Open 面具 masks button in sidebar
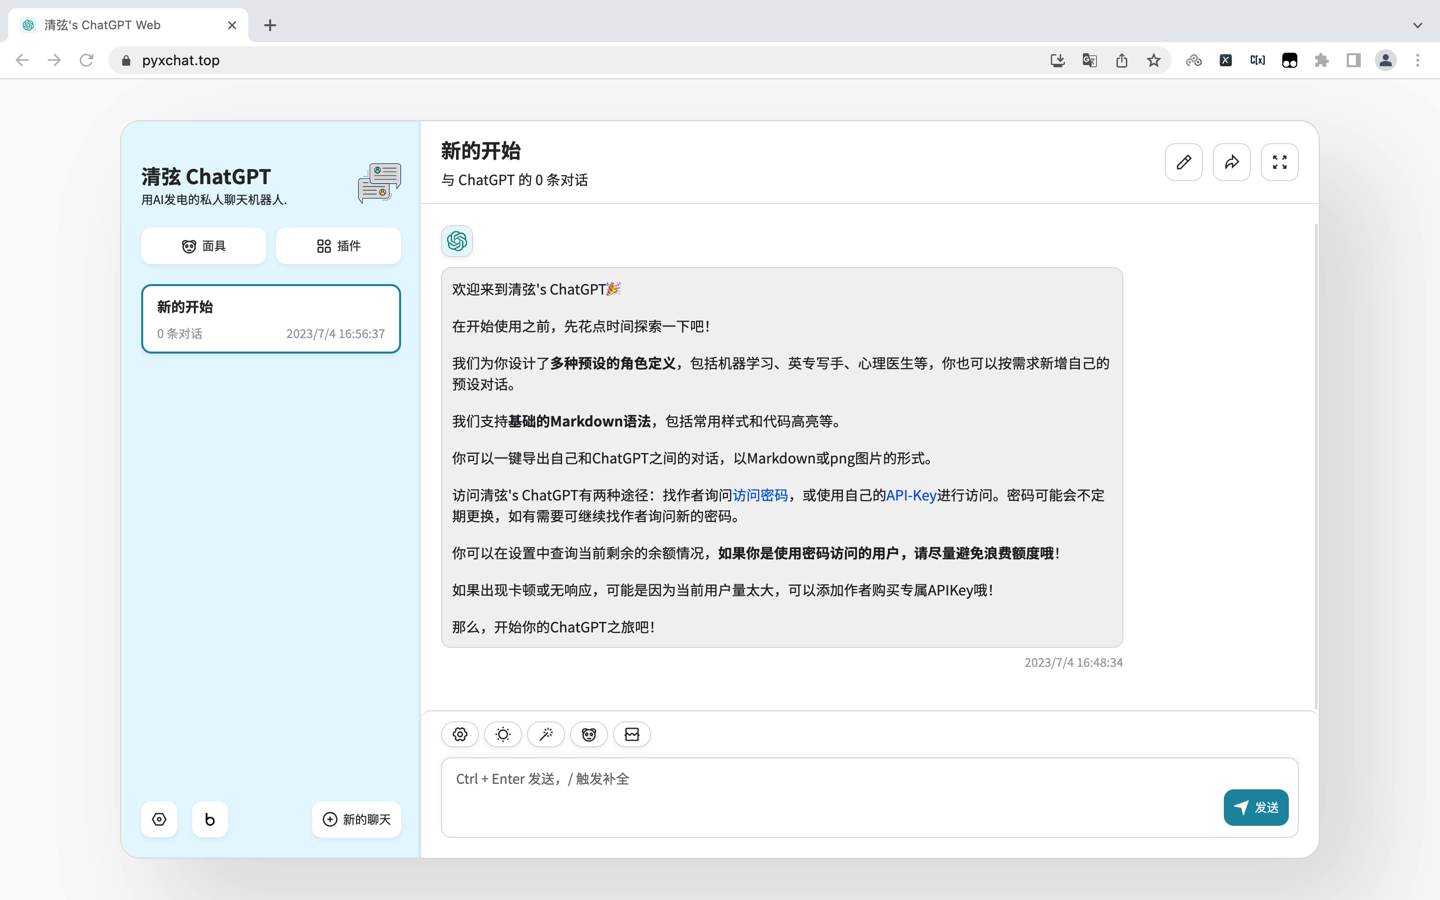The height and width of the screenshot is (900, 1440). click(204, 246)
